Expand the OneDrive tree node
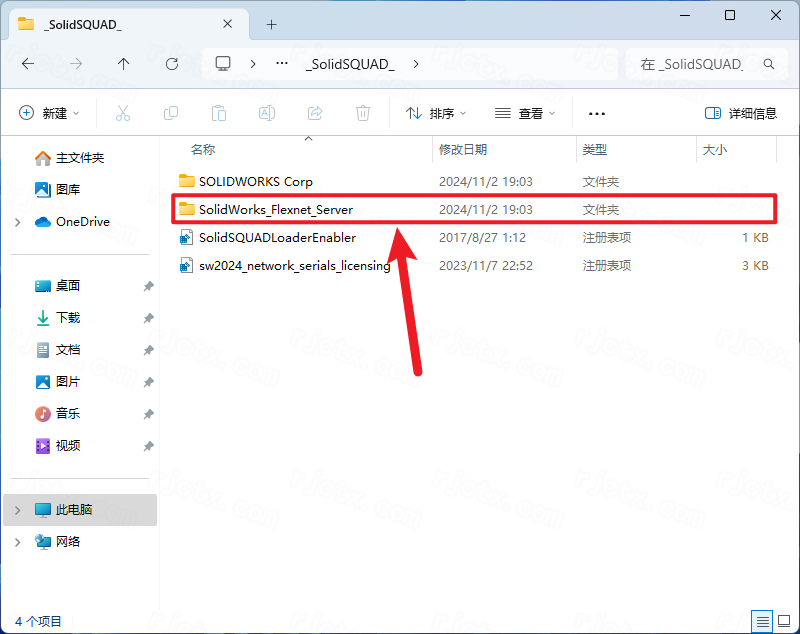 (x=18, y=222)
